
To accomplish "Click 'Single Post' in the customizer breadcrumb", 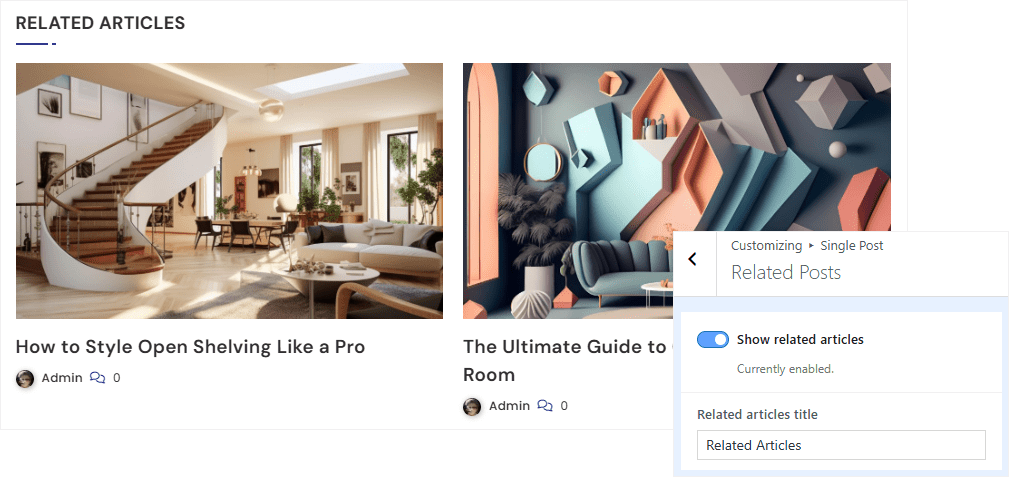I will point(851,245).
